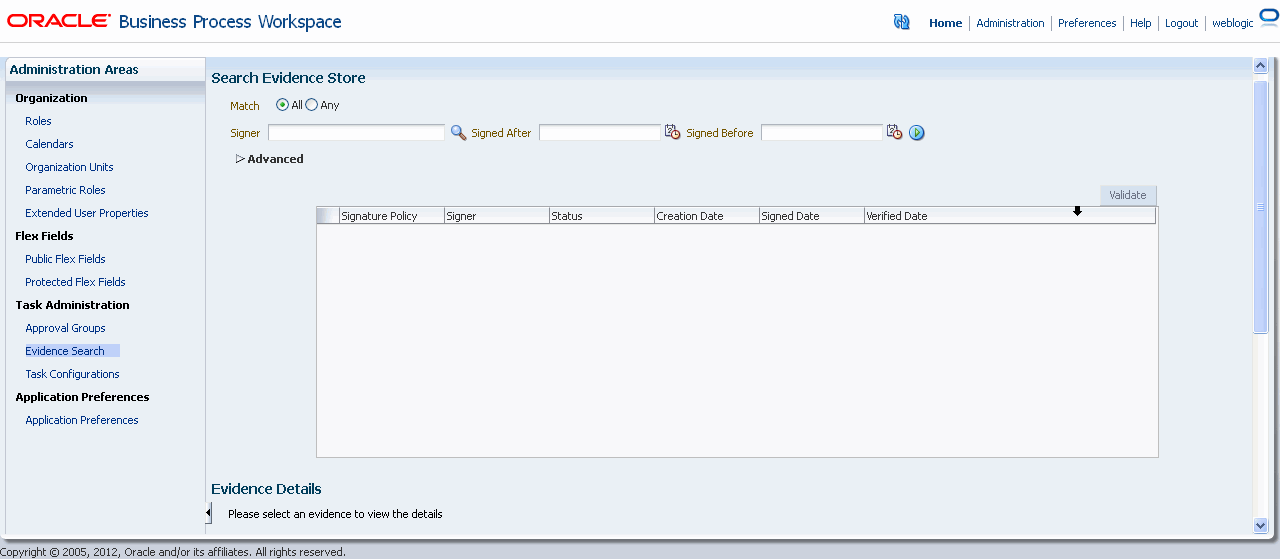
Task: Select the Any match radio button
Action: tap(311, 105)
